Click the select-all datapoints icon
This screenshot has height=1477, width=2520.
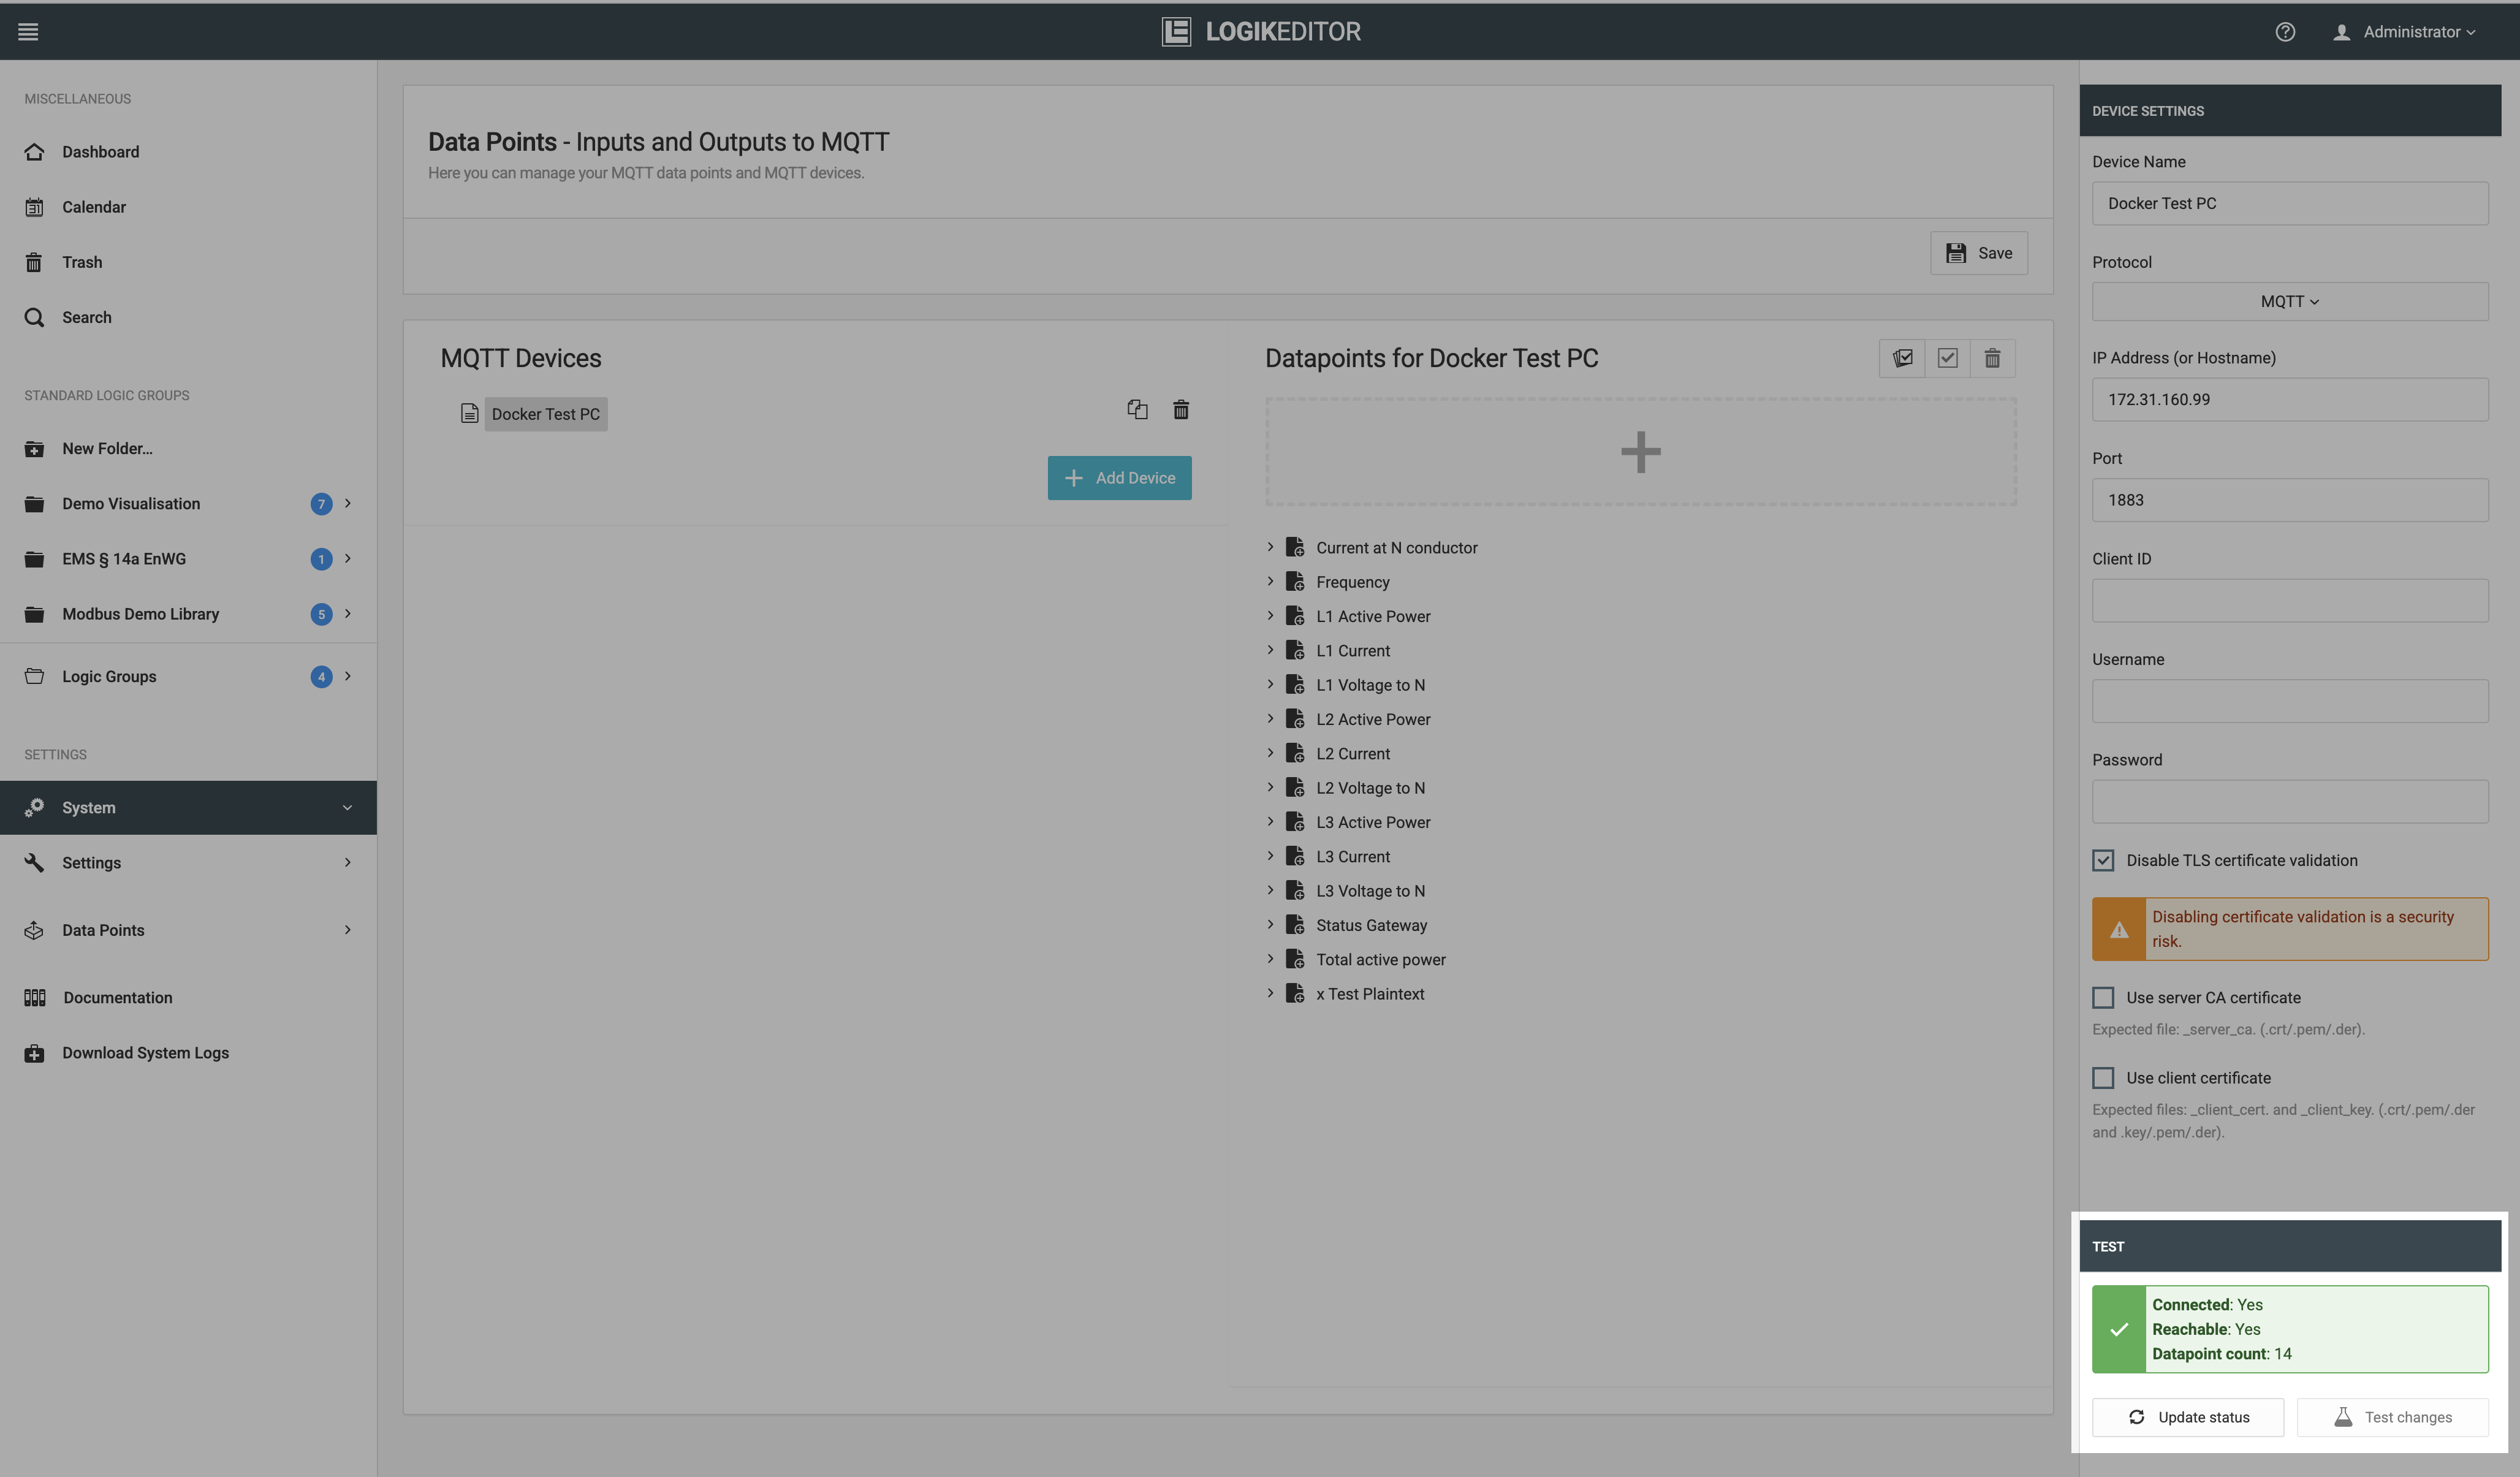tap(1902, 358)
